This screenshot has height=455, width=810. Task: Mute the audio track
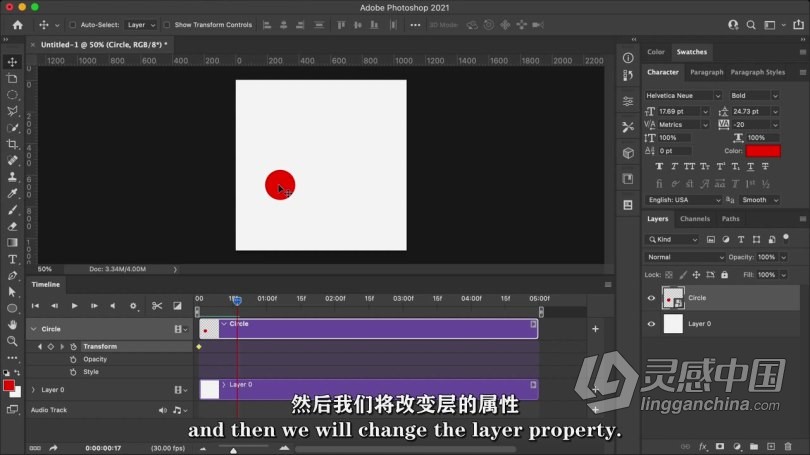click(x=162, y=410)
